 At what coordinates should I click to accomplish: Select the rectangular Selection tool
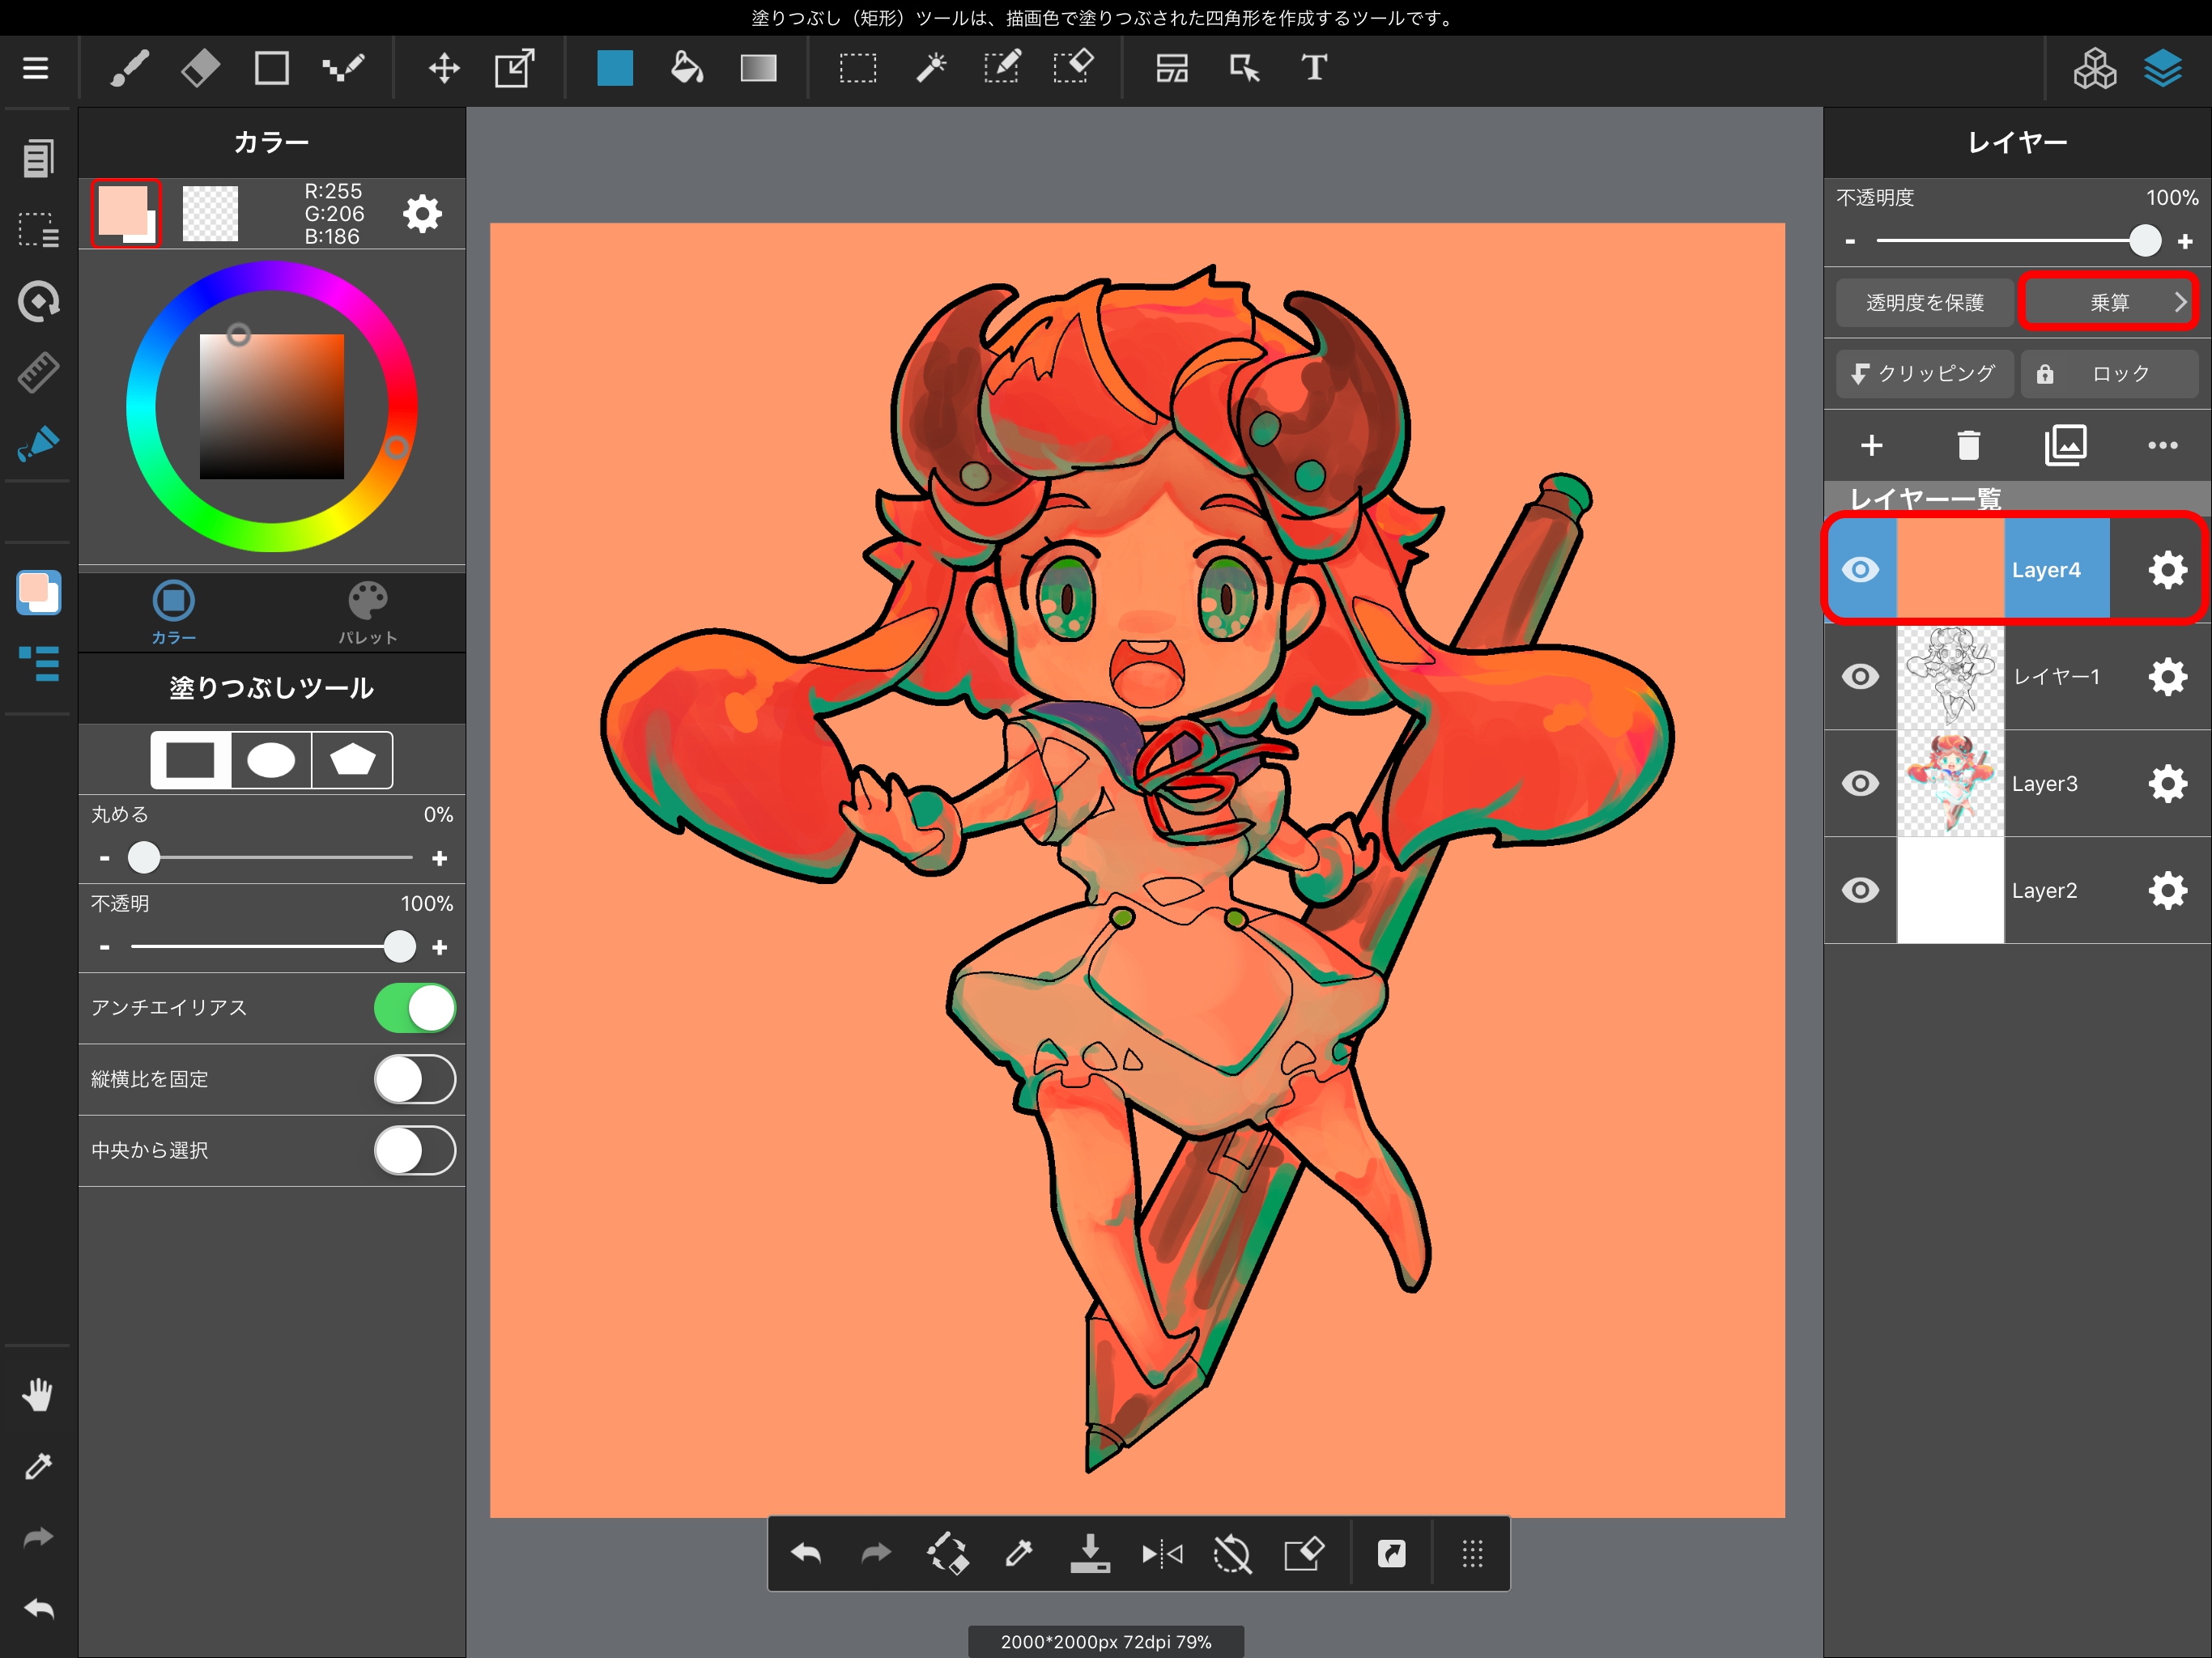click(858, 68)
